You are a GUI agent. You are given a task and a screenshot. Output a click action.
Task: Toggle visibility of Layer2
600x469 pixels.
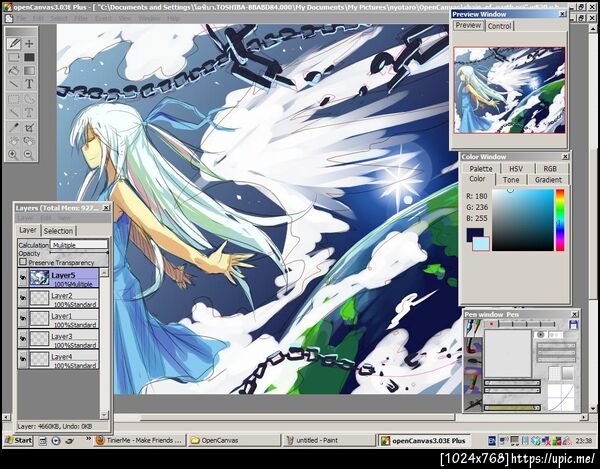tap(23, 298)
